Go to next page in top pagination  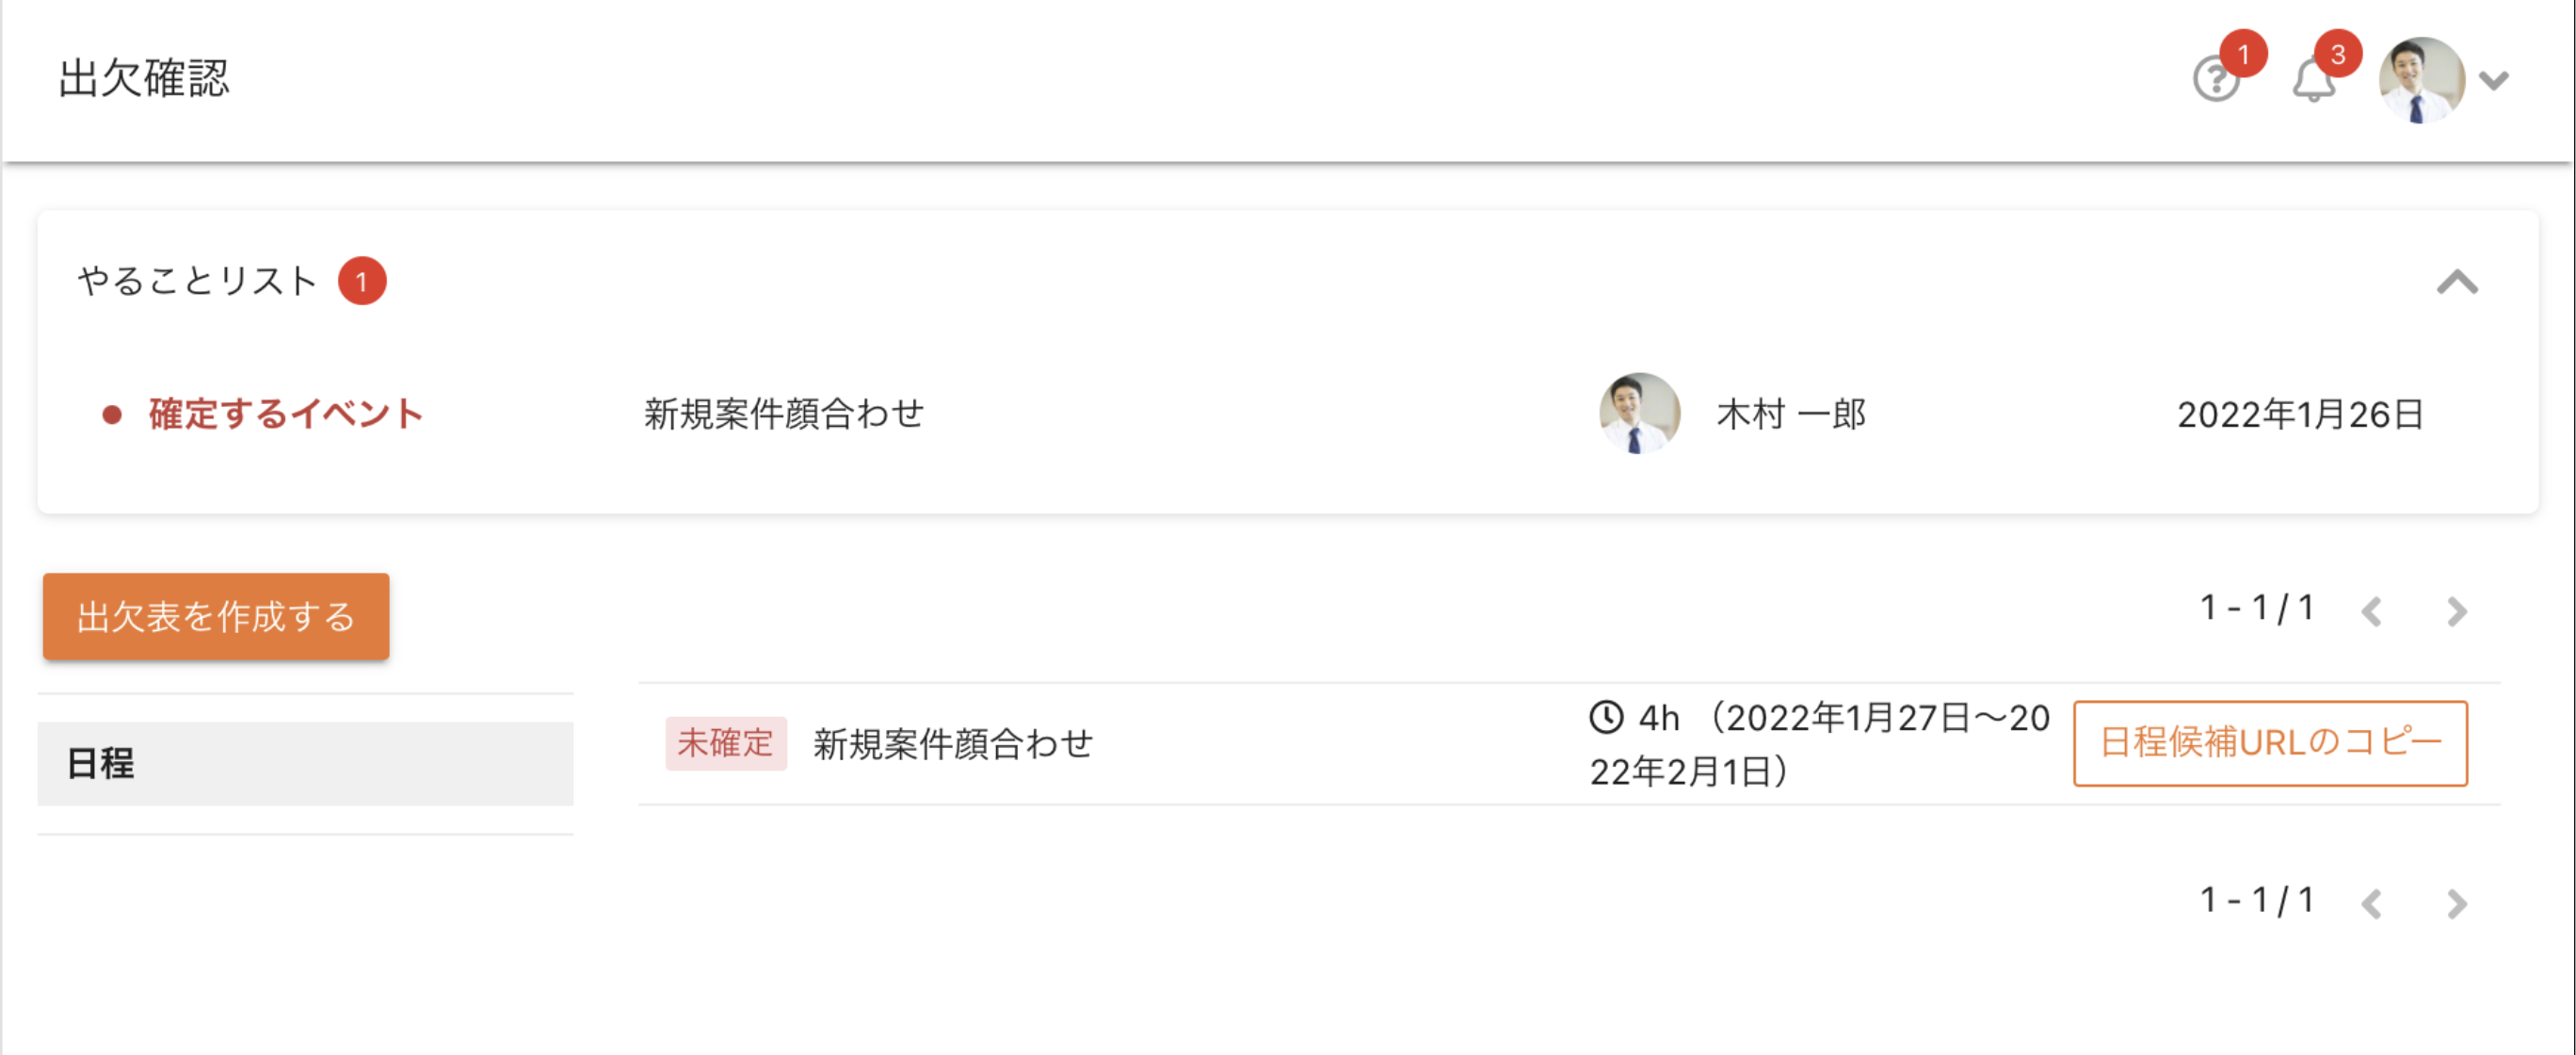[2456, 611]
